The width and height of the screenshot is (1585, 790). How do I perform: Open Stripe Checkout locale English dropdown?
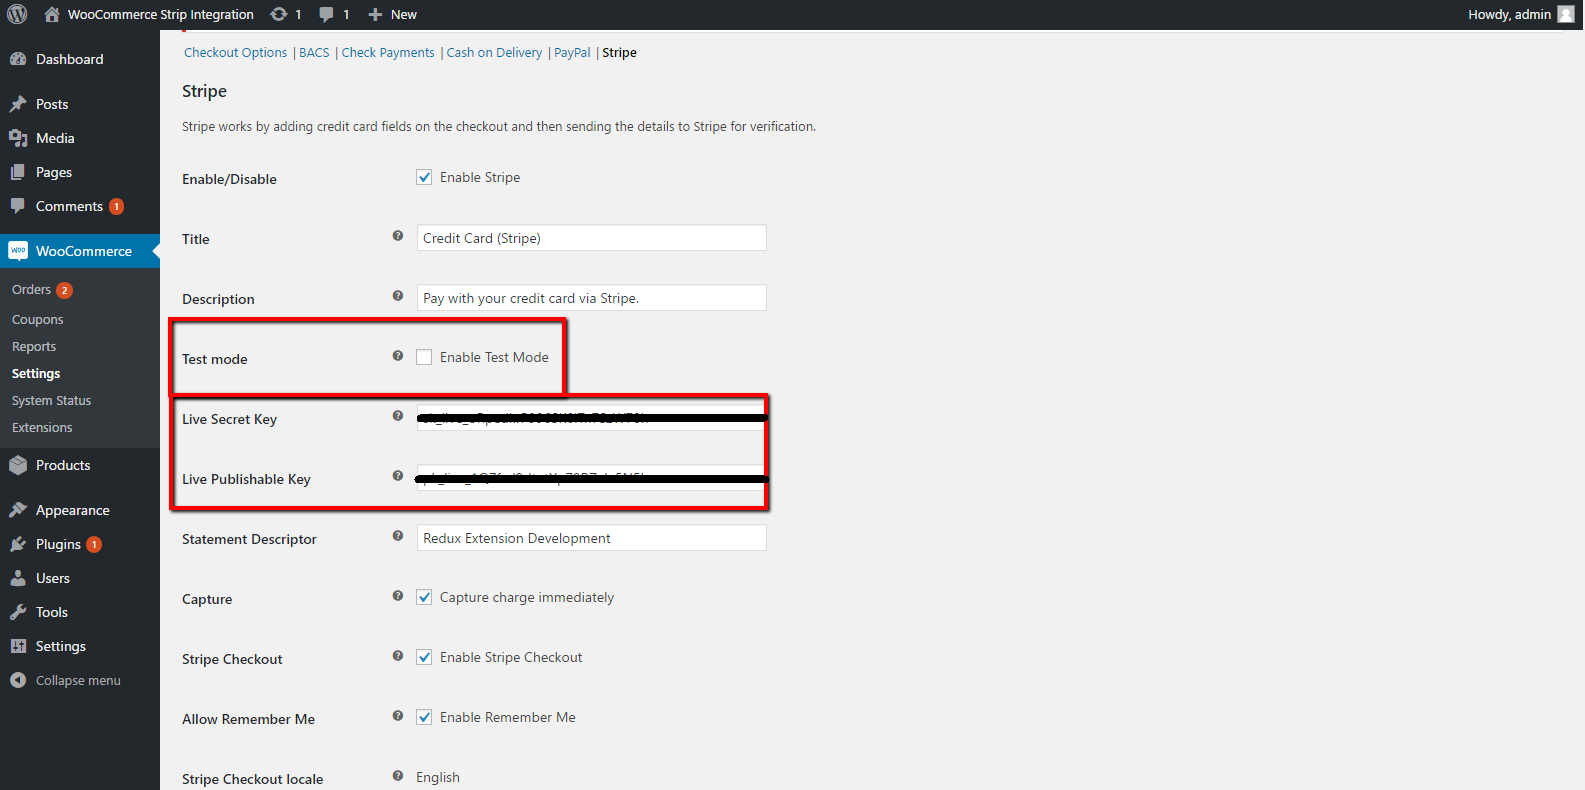pyautogui.click(x=438, y=777)
